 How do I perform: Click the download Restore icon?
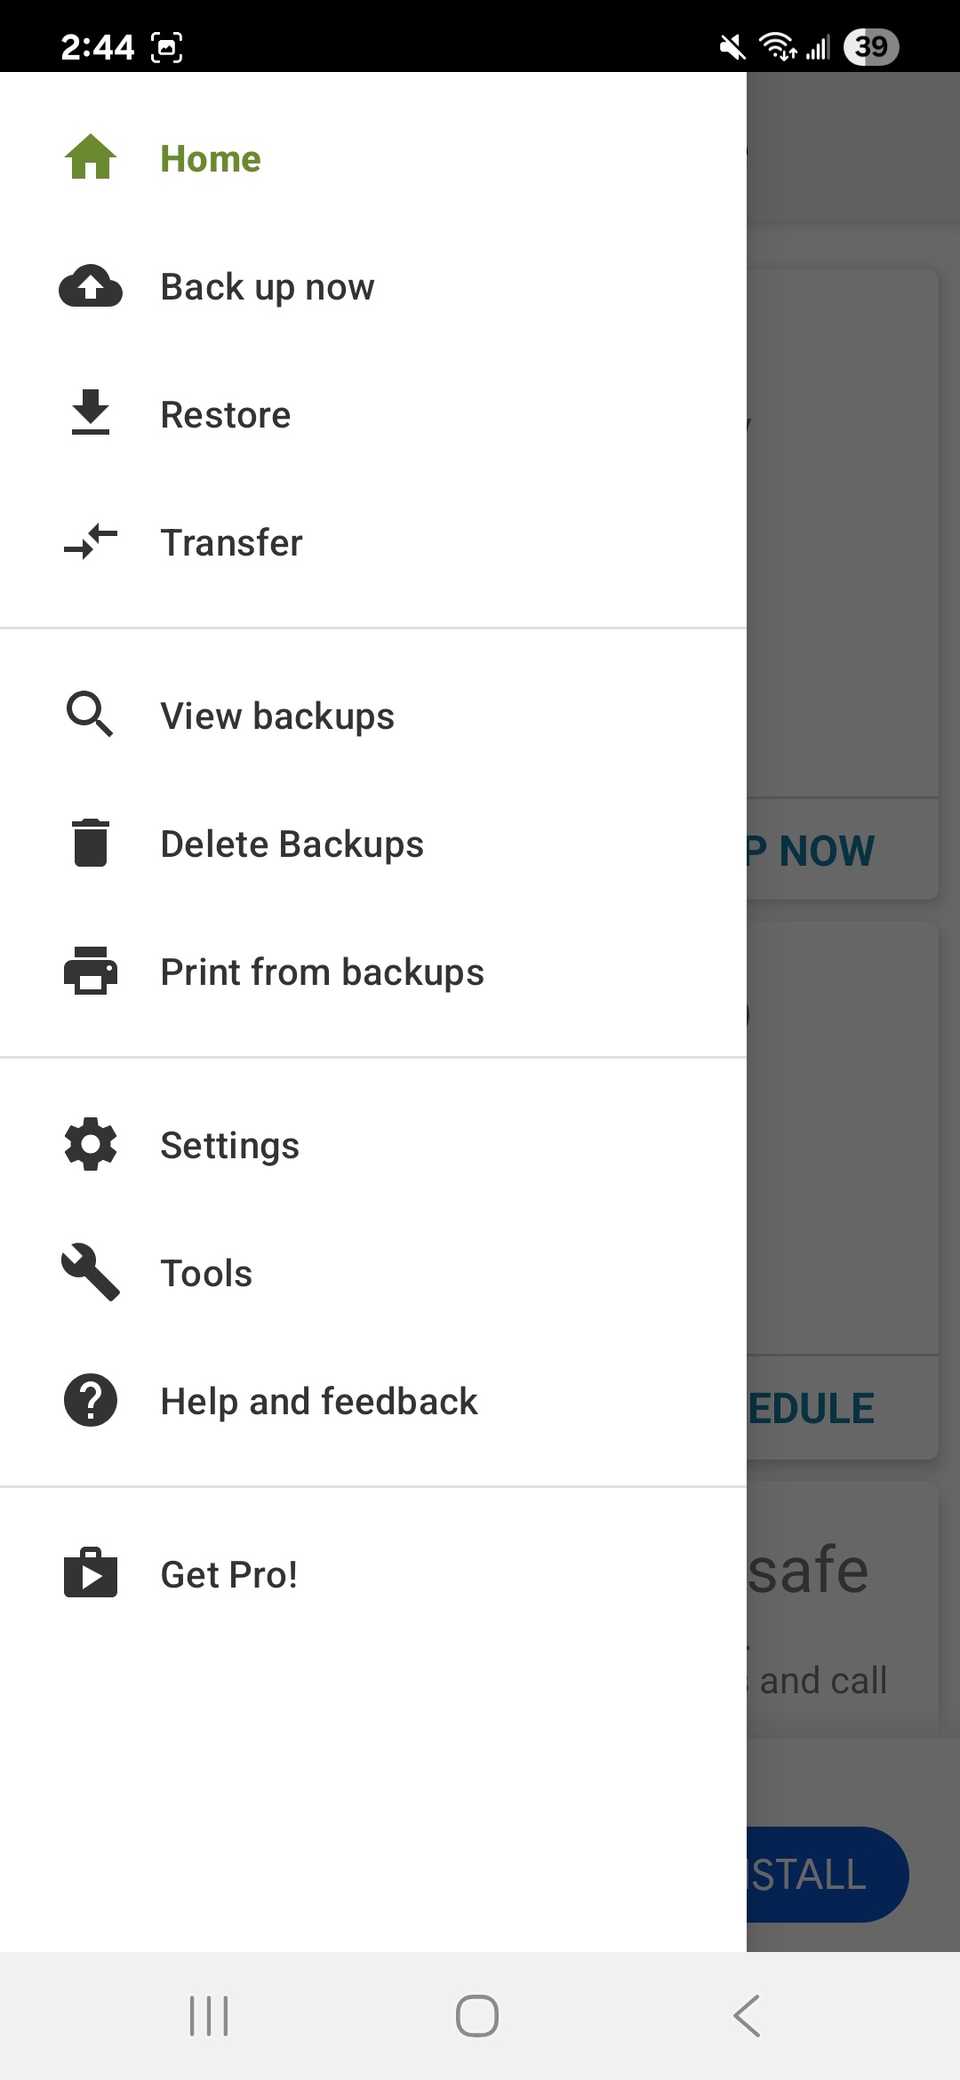click(x=90, y=413)
